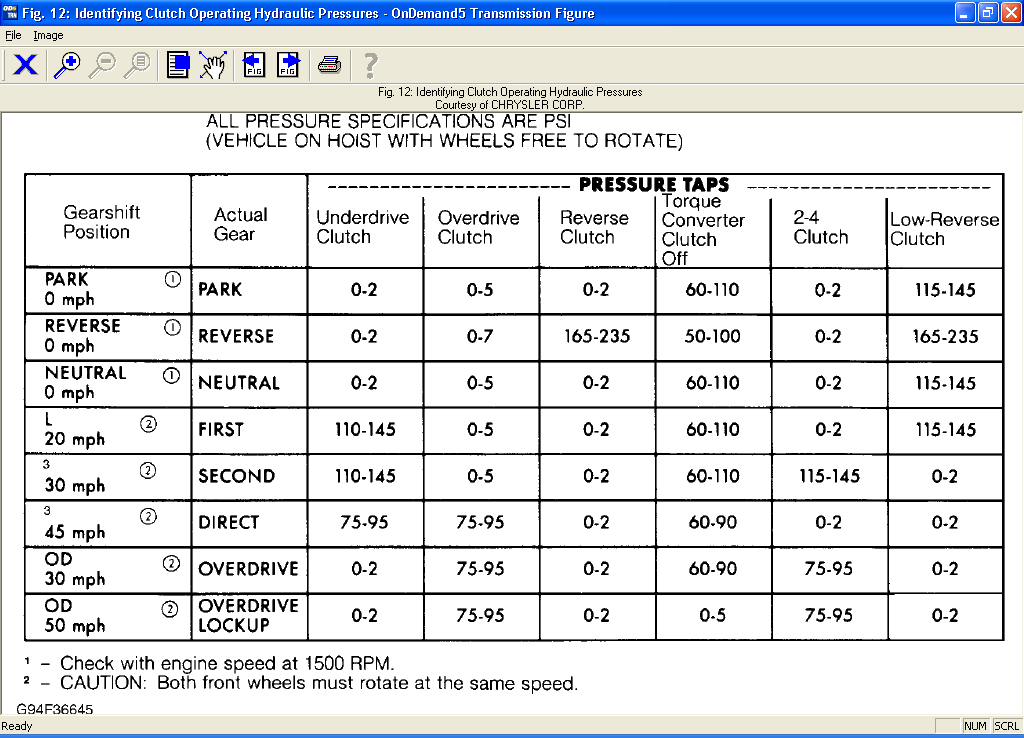The width and height of the screenshot is (1024, 738).
Task: Click 'Torque Converter Clutch Off' column header
Action: [x=703, y=230]
